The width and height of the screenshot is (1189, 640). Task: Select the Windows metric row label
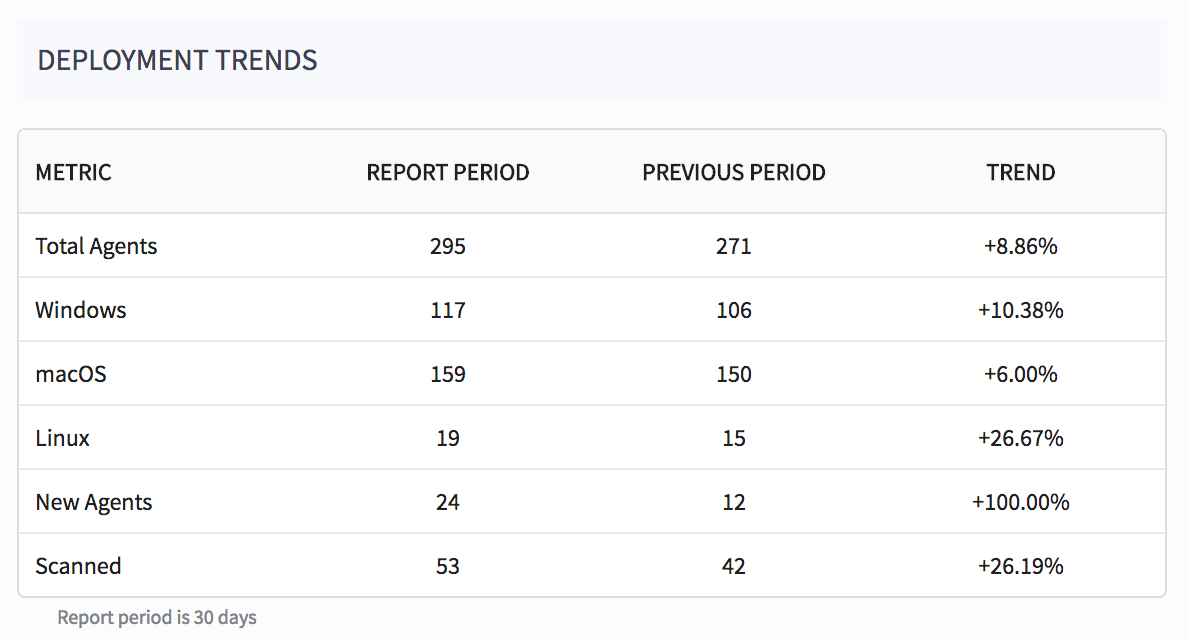(80, 310)
